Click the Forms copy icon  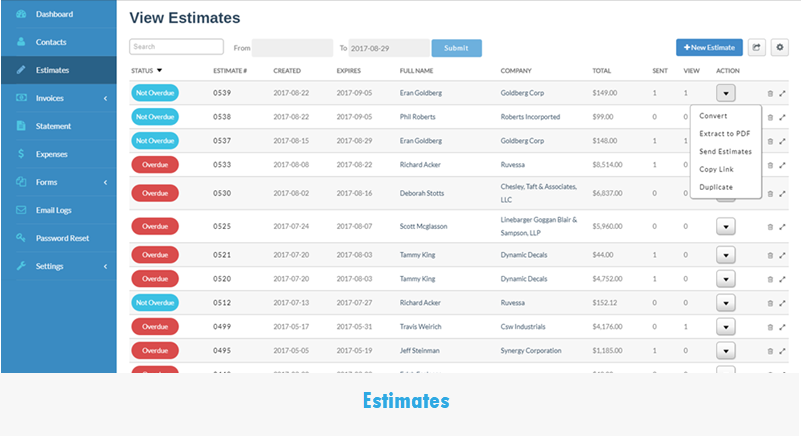pyautogui.click(x=21, y=182)
